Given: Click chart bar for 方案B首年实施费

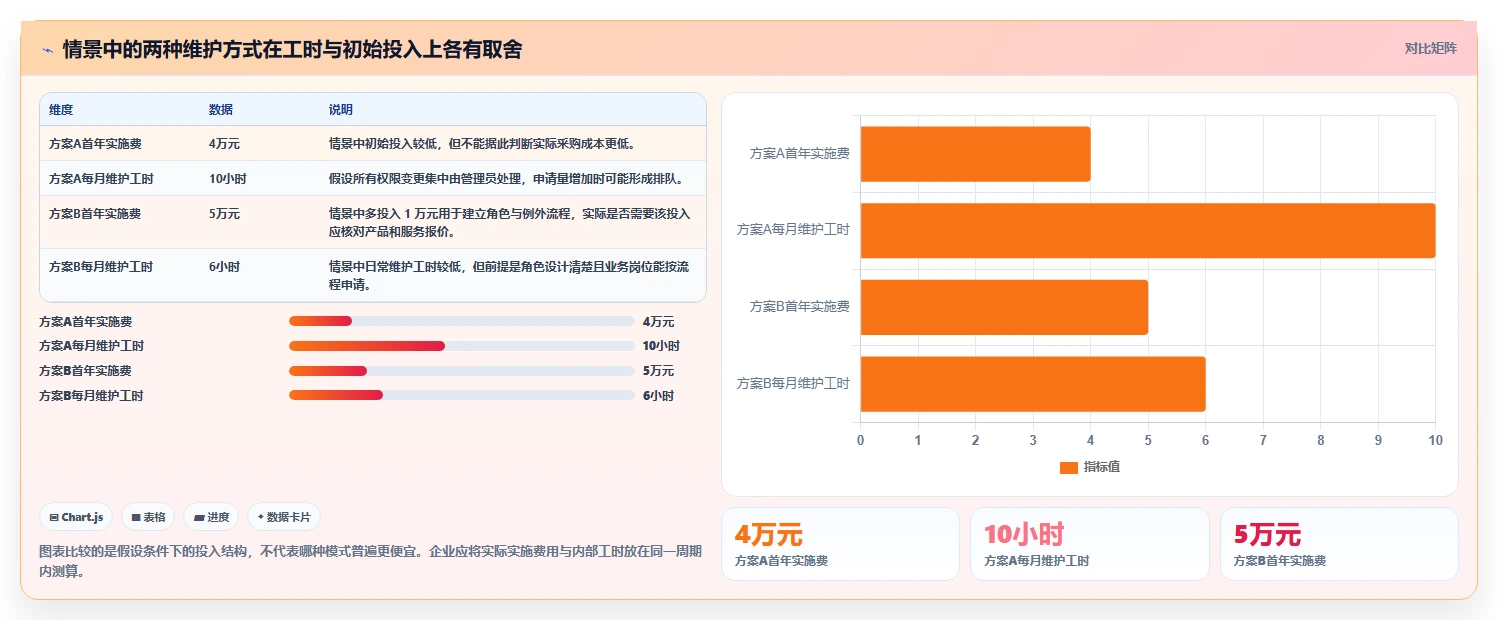Looking at the screenshot, I should 1004,307.
